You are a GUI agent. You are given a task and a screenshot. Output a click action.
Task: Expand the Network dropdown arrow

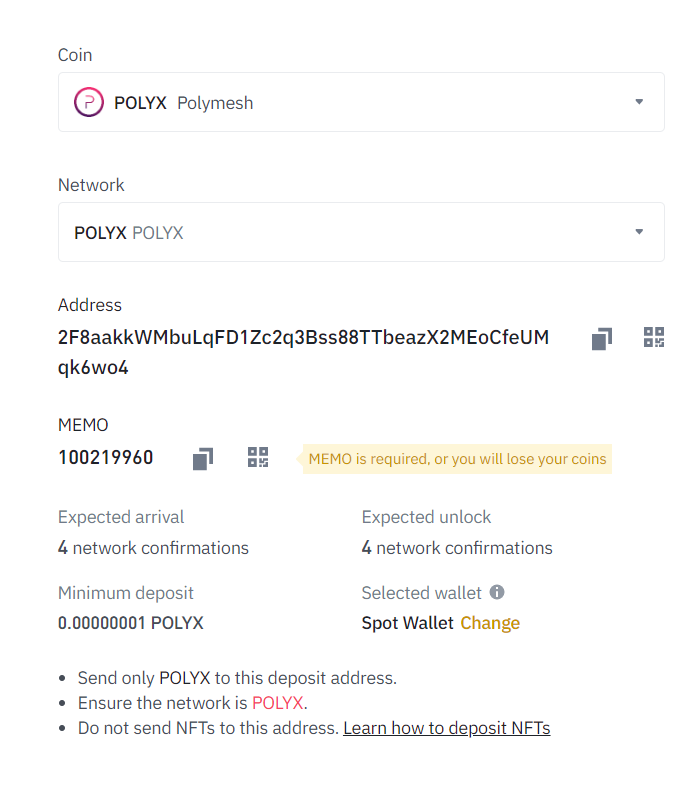click(x=639, y=232)
